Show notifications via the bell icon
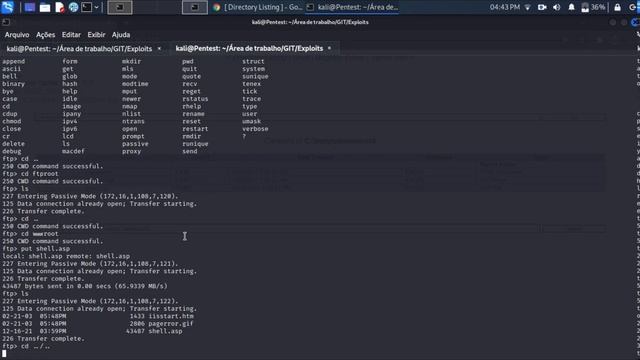This screenshot has height=360, width=640. click(x=571, y=7)
